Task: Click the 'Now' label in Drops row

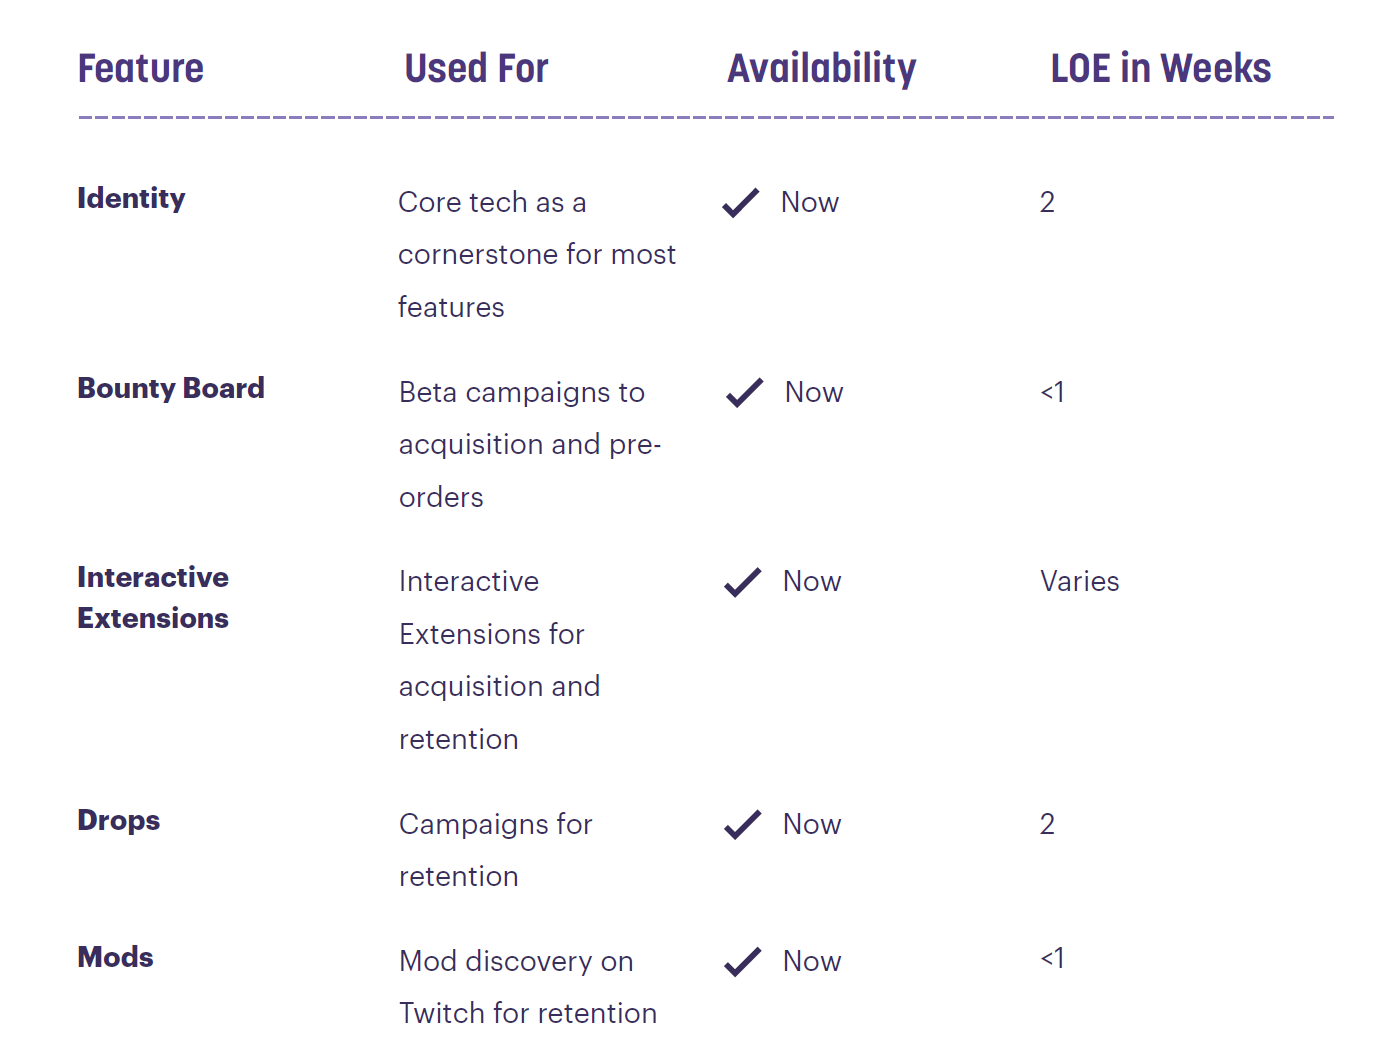Action: tap(812, 824)
